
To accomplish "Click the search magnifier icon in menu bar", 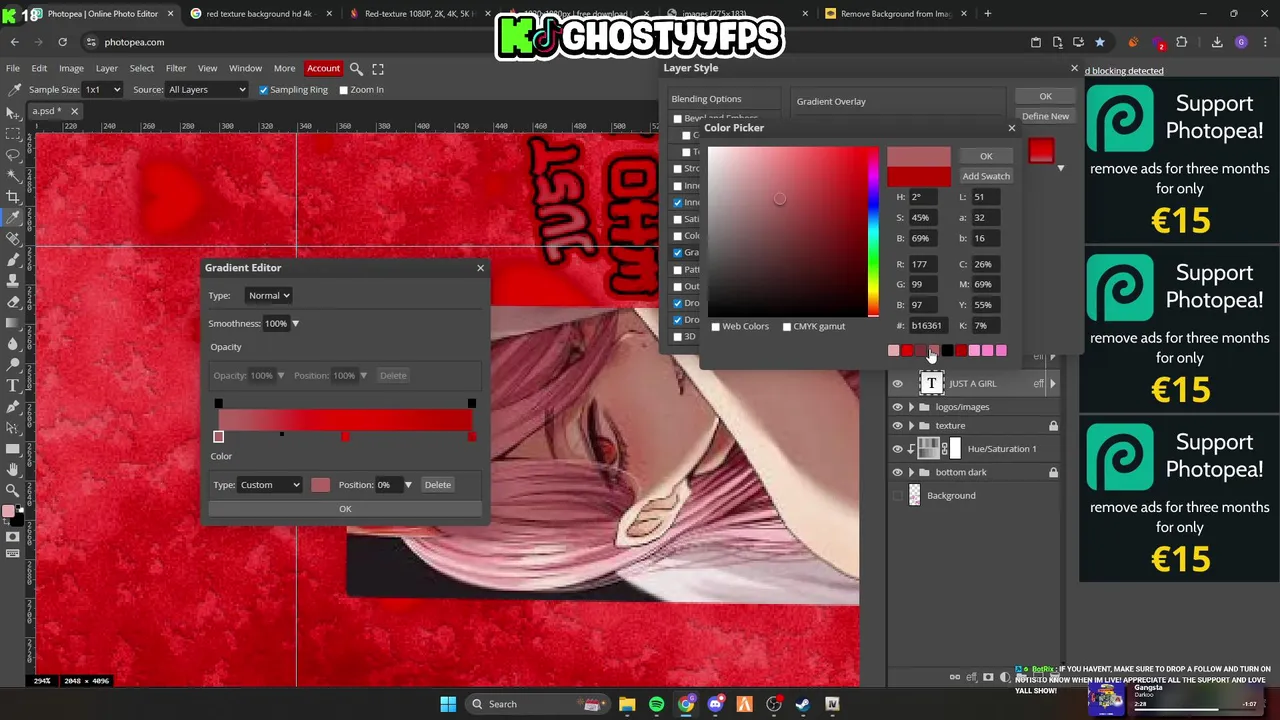I will point(356,69).
